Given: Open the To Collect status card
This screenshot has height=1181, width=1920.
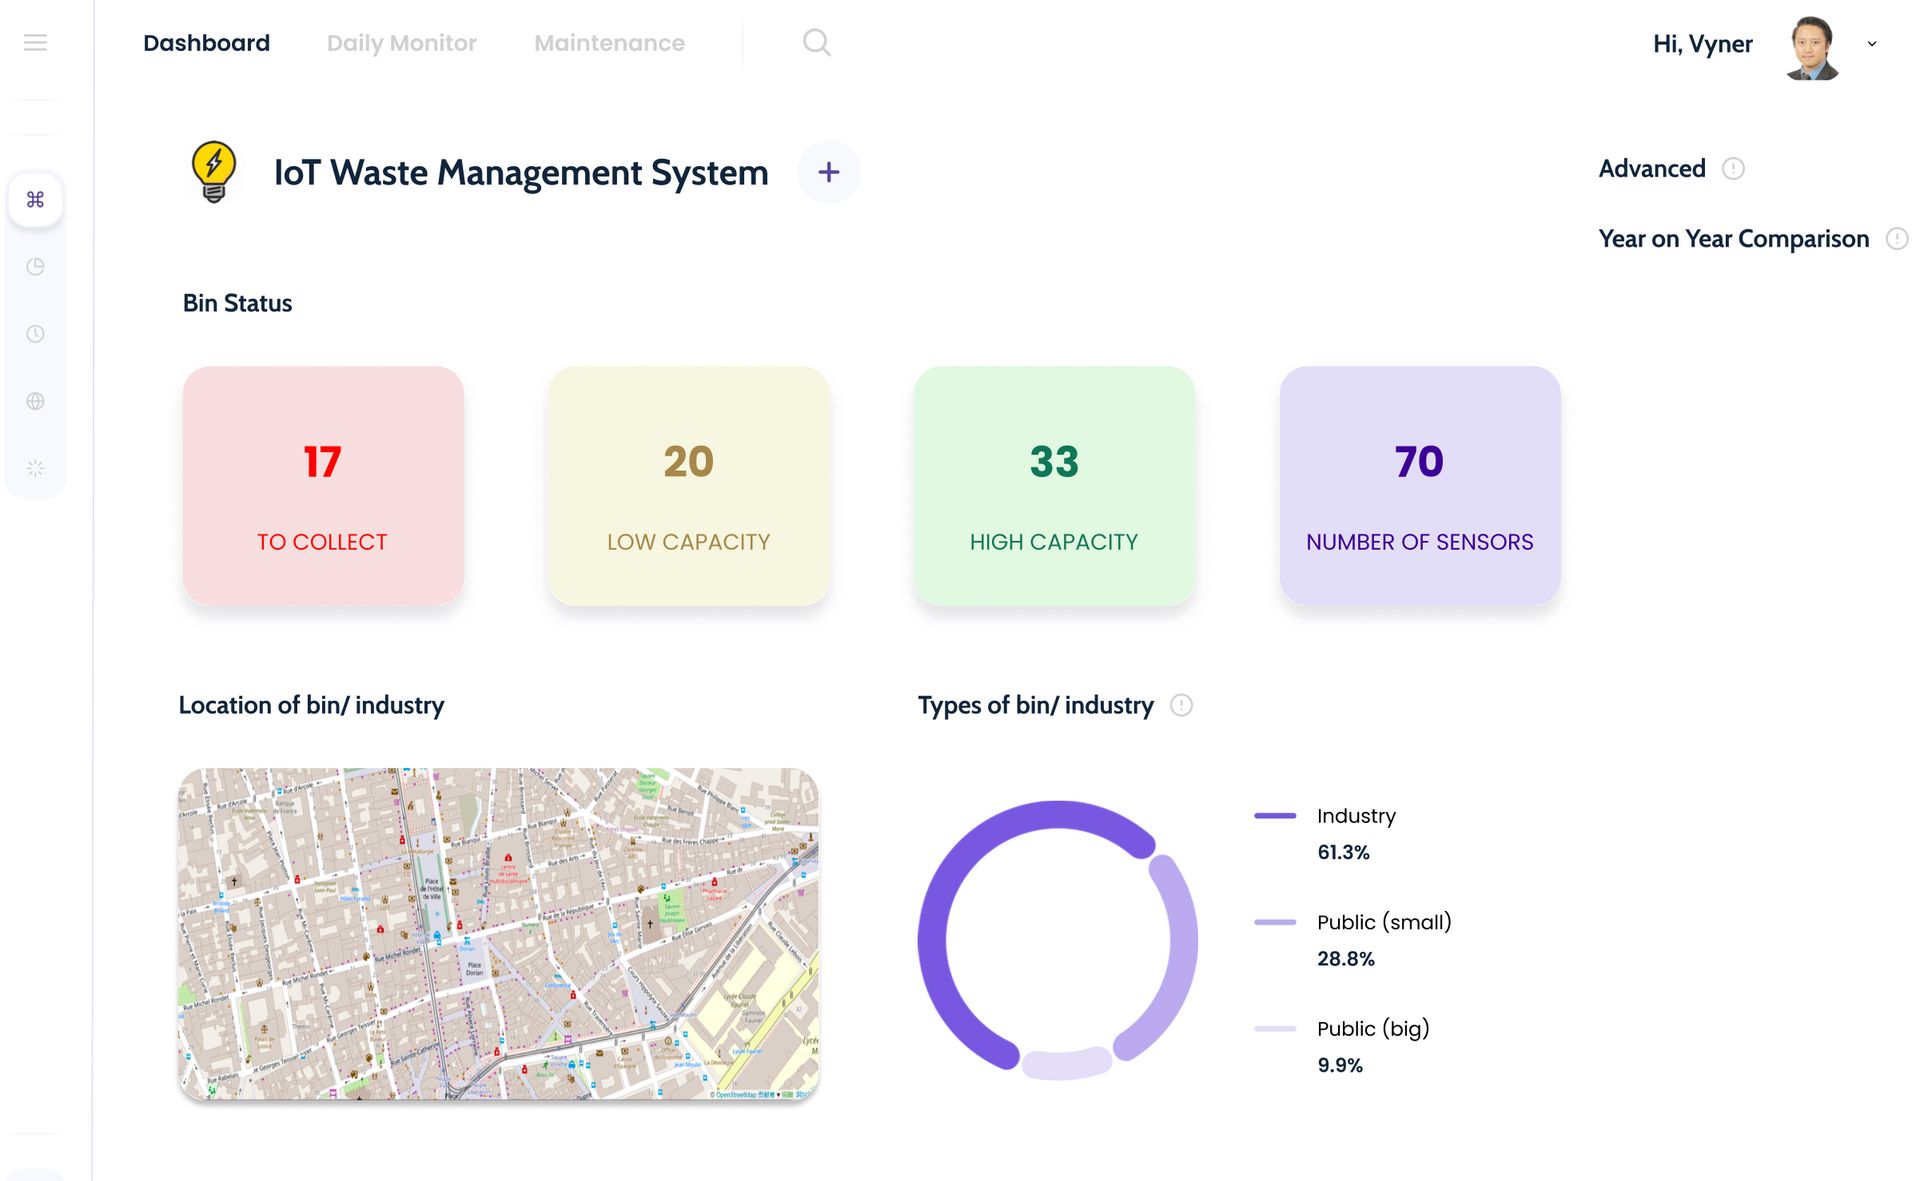Looking at the screenshot, I should (x=323, y=485).
